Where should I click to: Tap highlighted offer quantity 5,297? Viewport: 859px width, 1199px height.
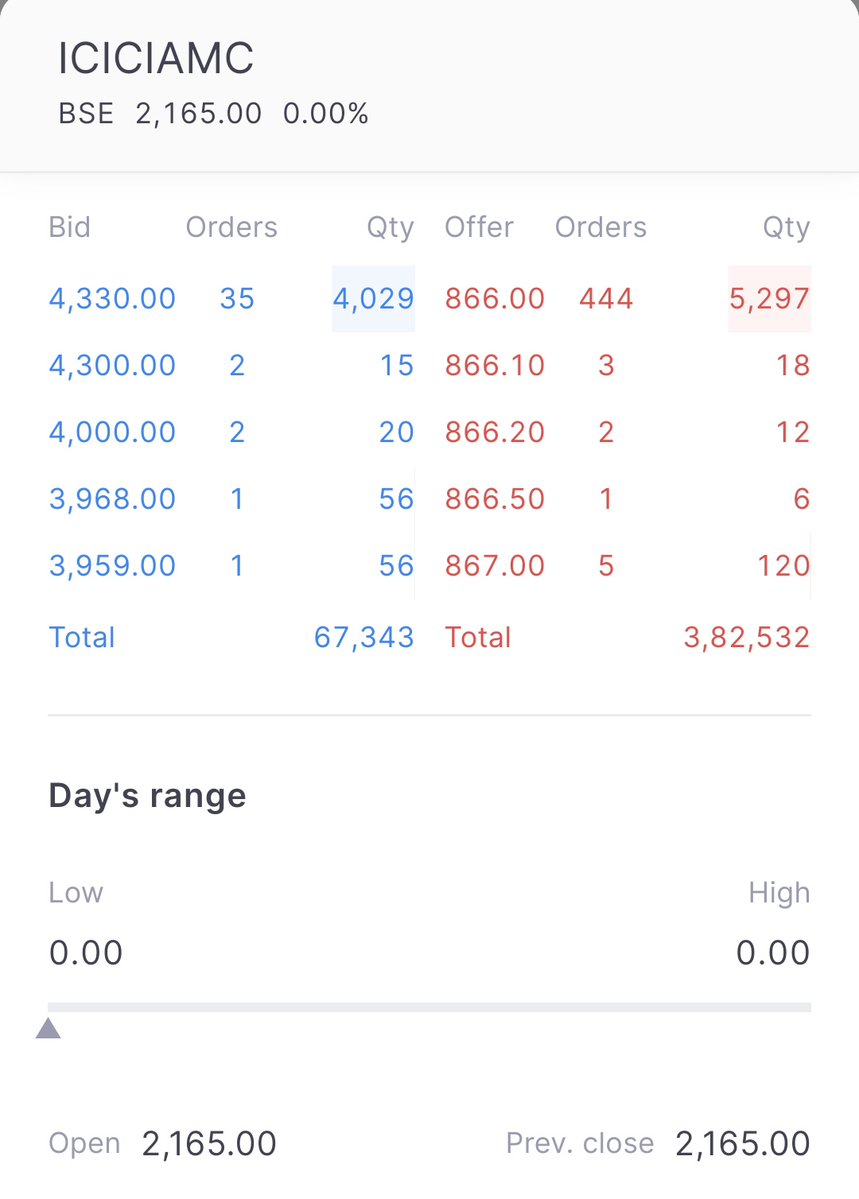coord(770,298)
